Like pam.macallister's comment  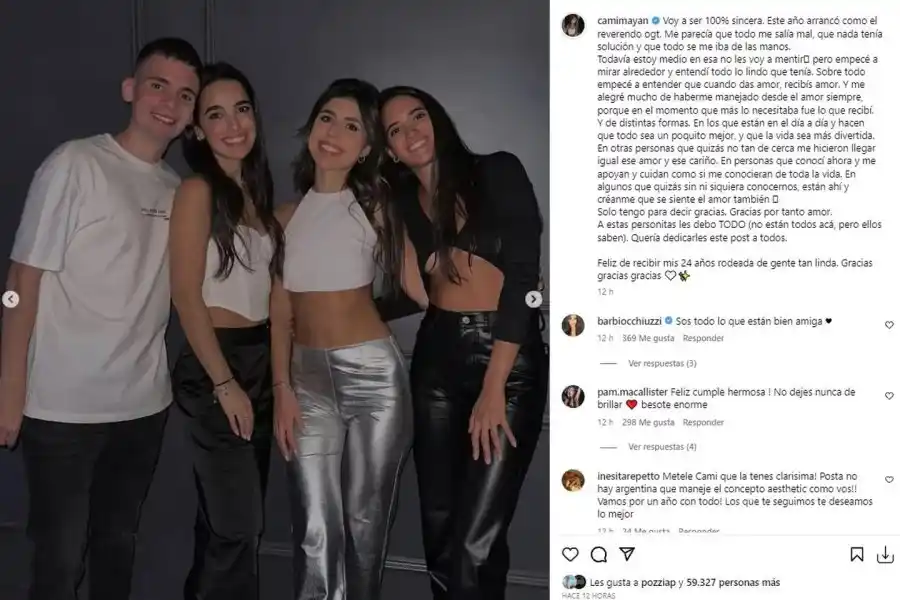[x=889, y=396]
